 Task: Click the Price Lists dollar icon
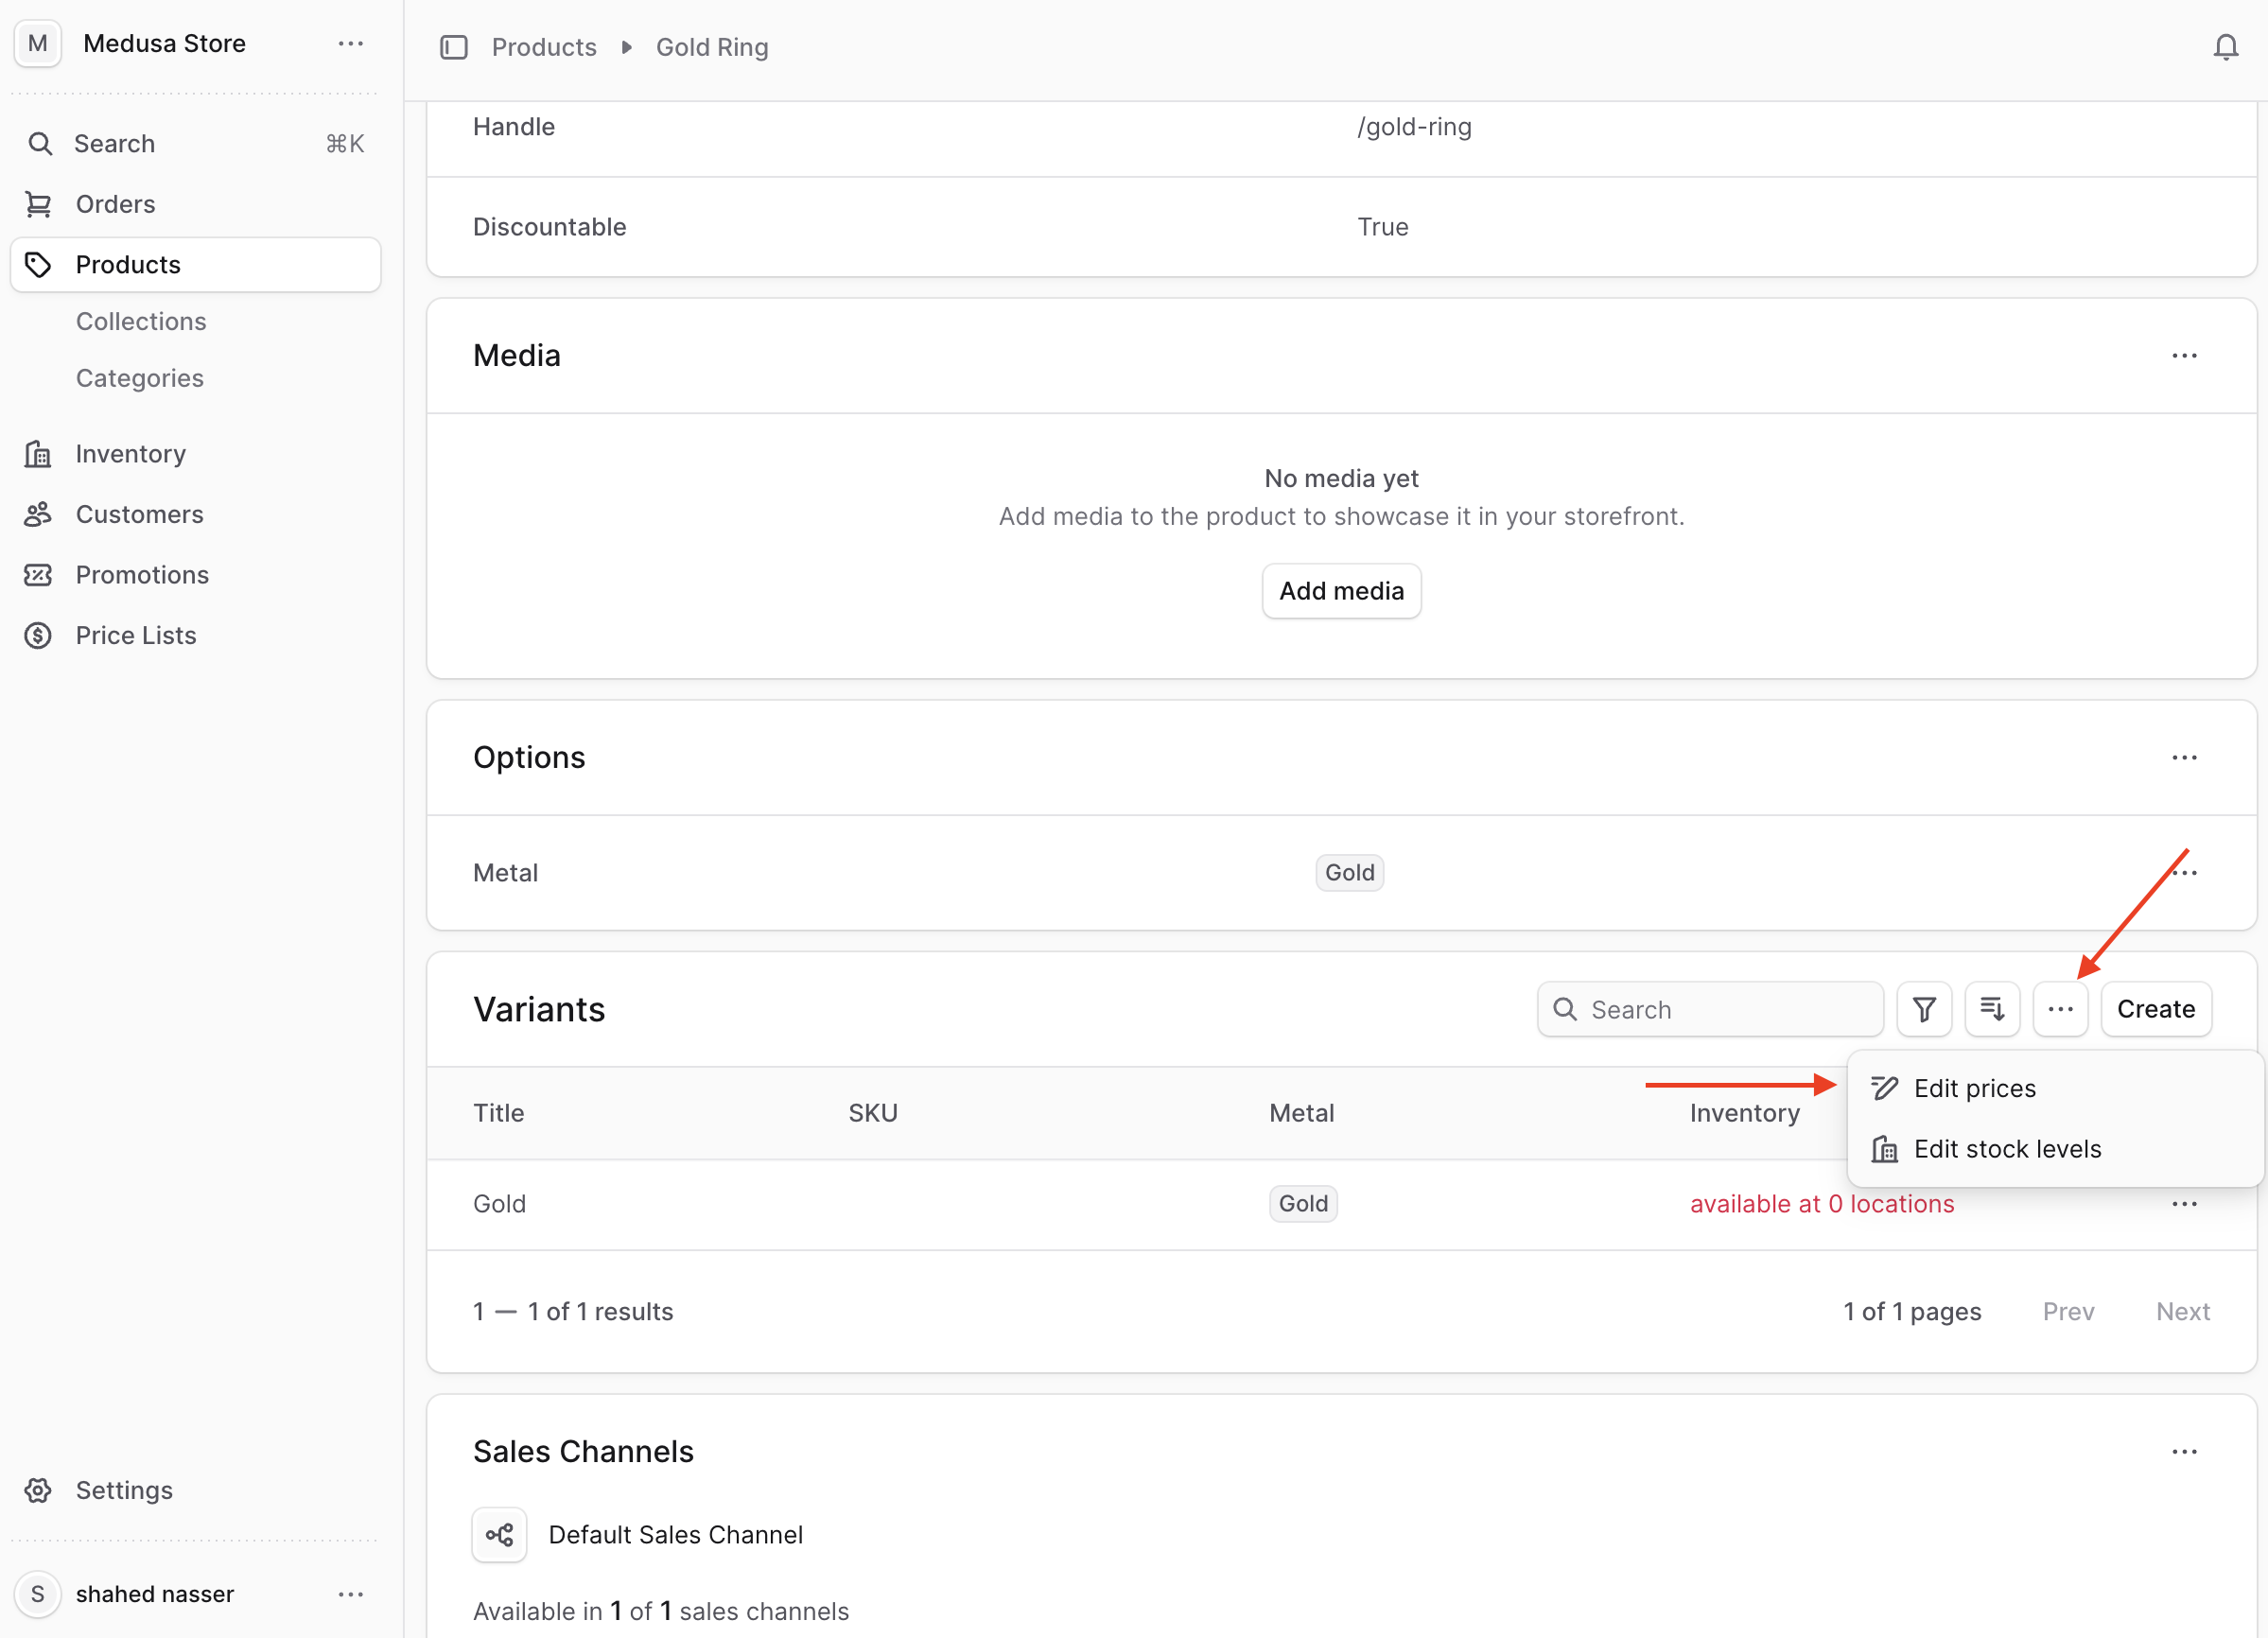point(39,635)
